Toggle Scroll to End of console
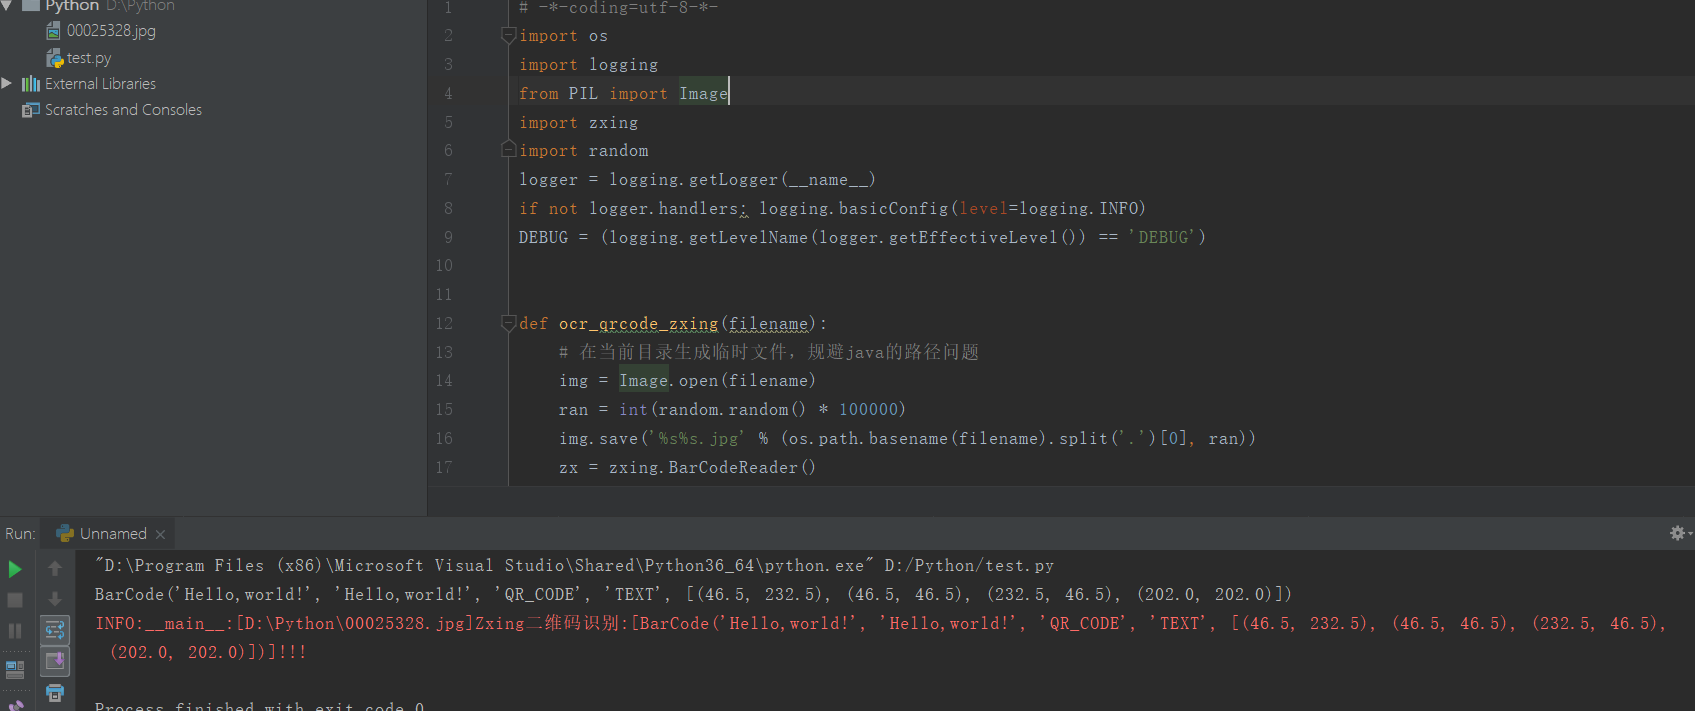Viewport: 1695px width, 711px height. [x=55, y=661]
